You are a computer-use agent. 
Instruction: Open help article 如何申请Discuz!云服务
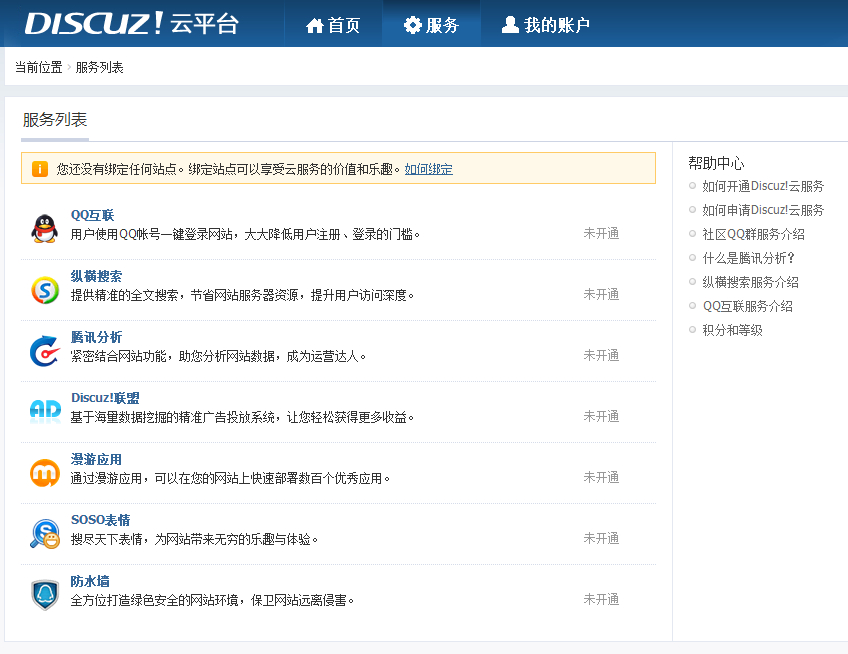click(763, 210)
